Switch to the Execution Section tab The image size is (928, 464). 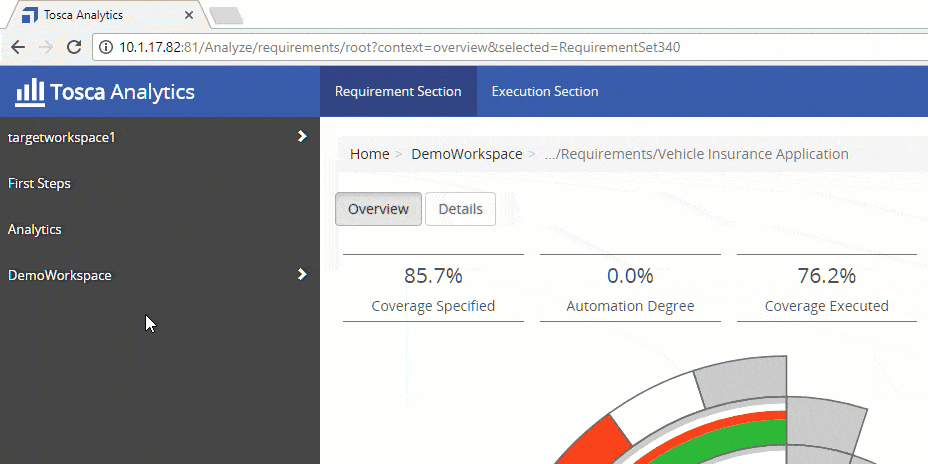(545, 91)
